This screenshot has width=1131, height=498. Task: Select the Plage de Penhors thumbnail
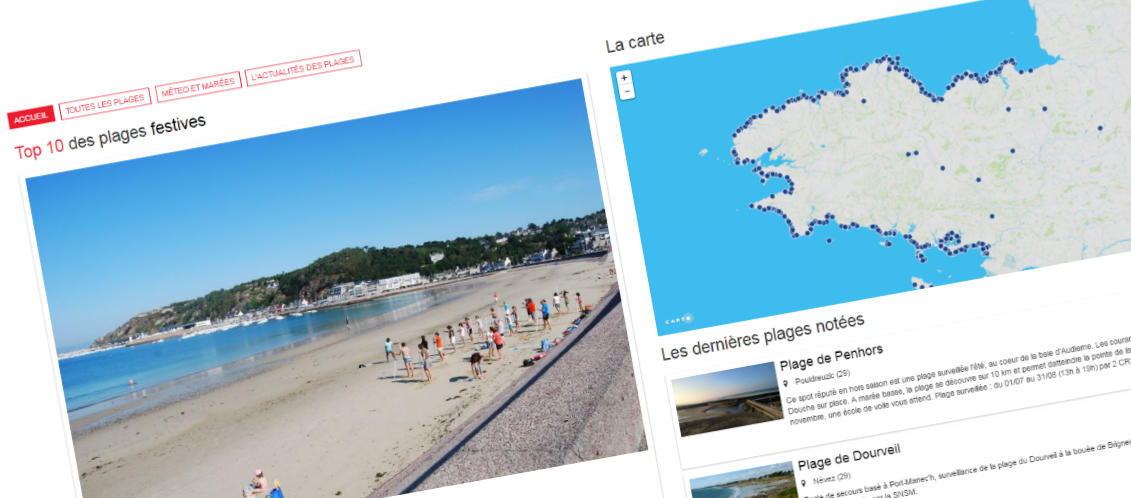click(728, 398)
